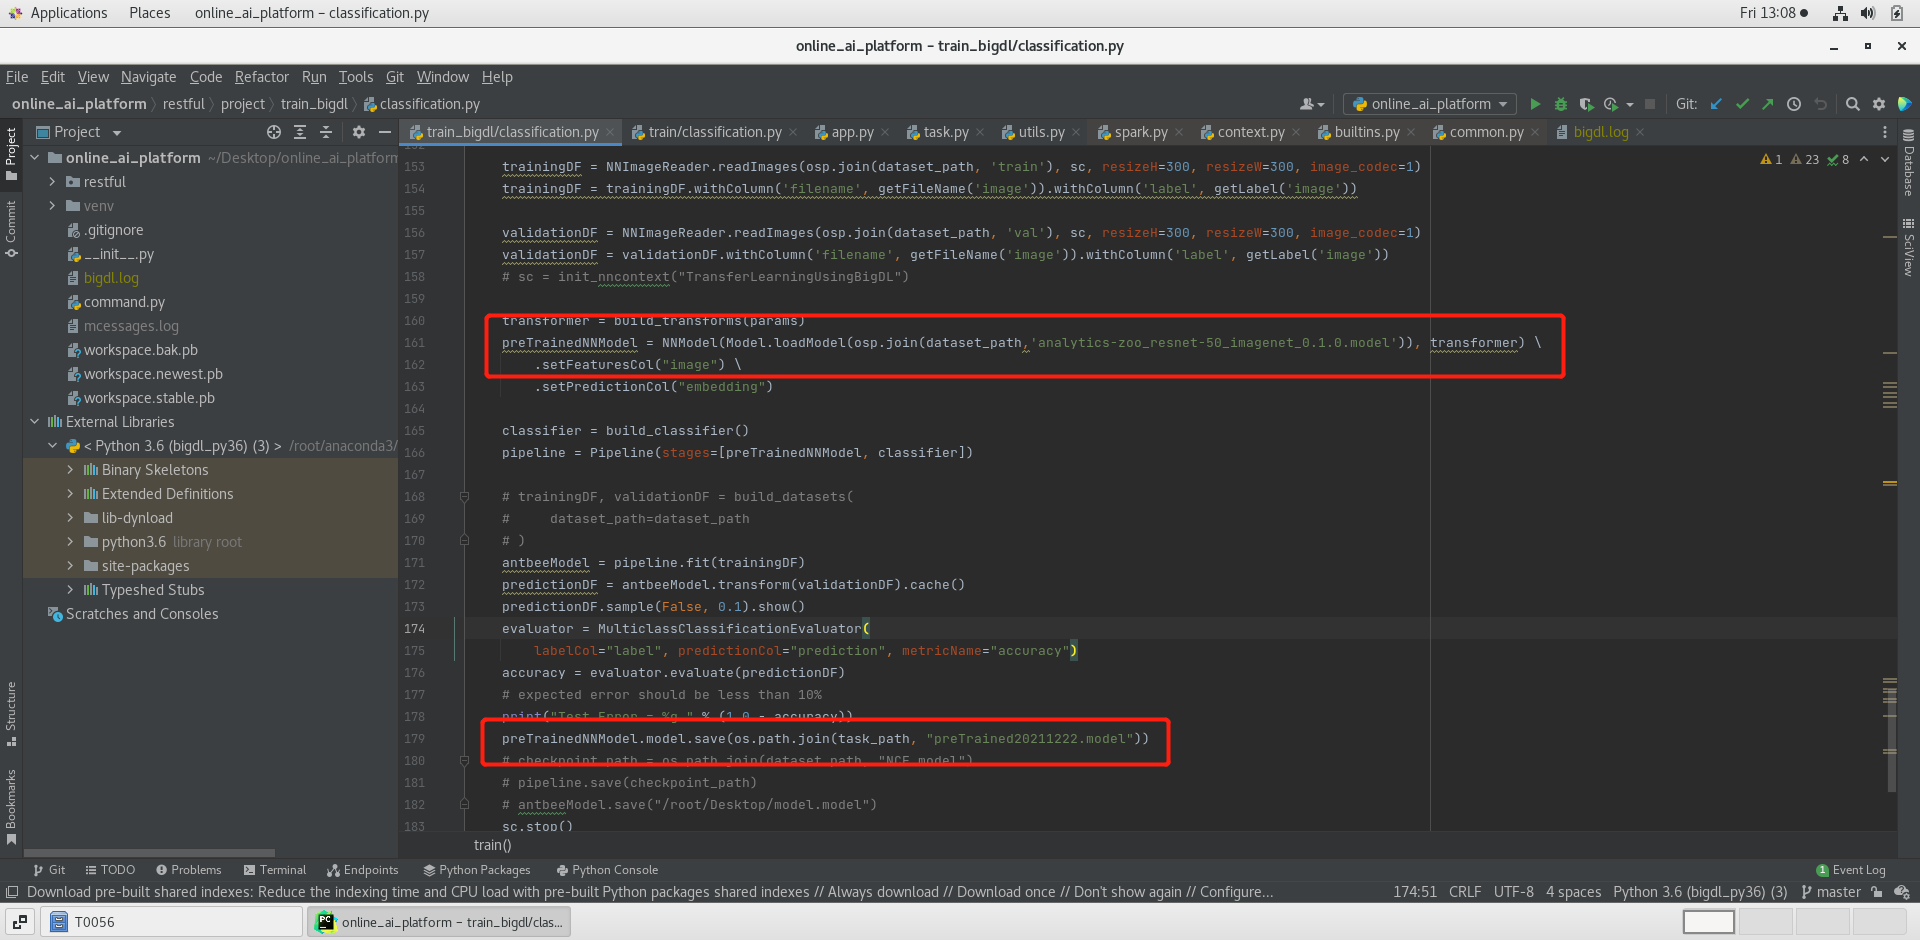The image size is (1920, 940).
Task: Commit changes with the green checkmark Git icon
Action: click(x=1743, y=103)
